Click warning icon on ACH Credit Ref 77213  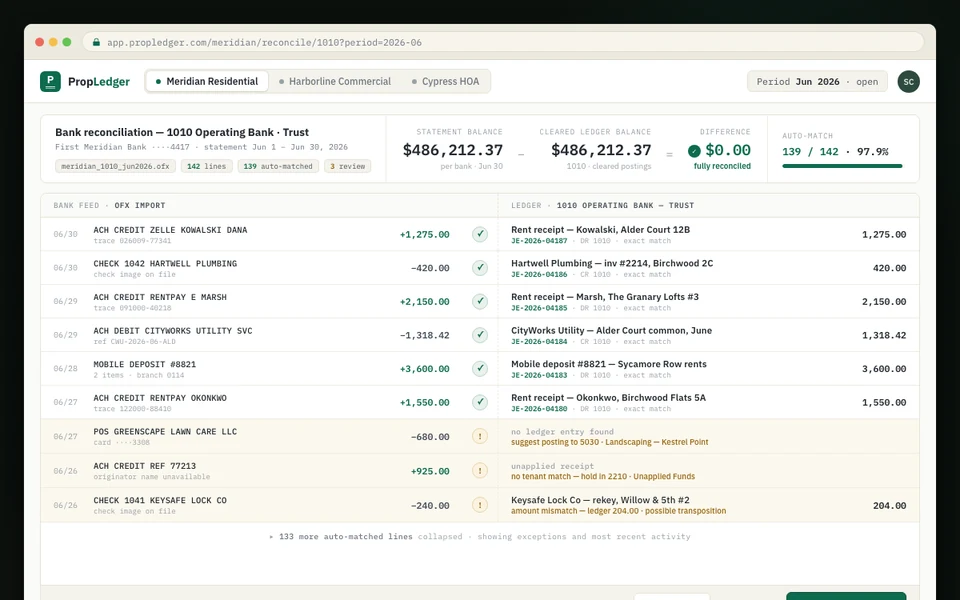coord(479,471)
